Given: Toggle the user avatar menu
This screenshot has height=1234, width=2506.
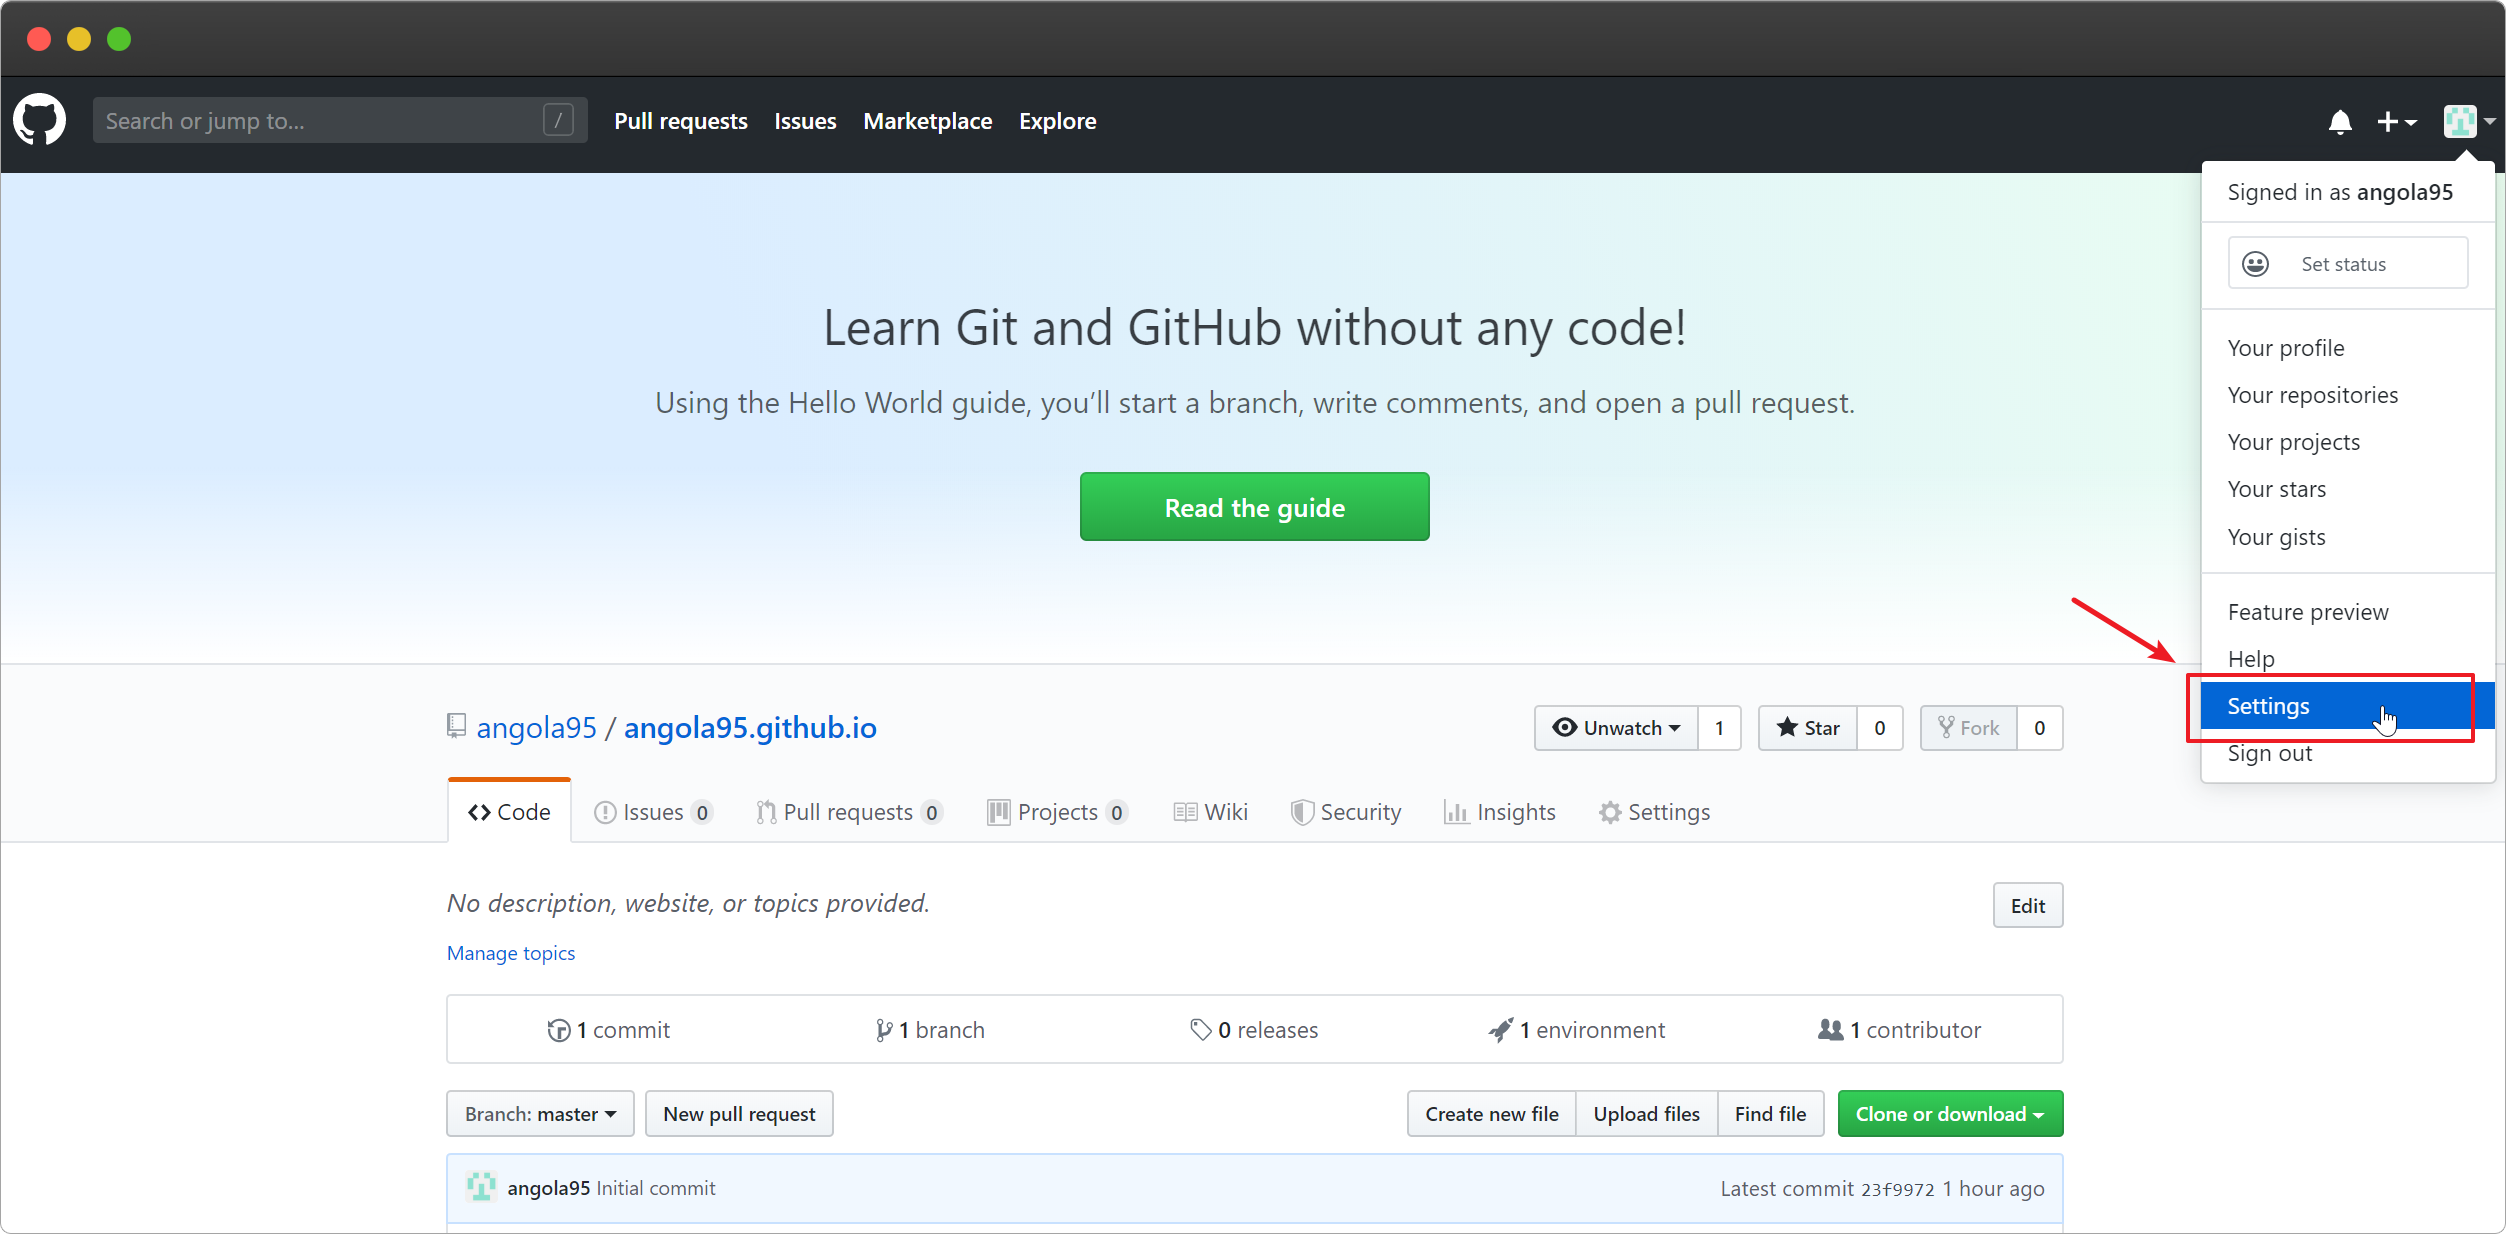Looking at the screenshot, I should coord(2469,122).
